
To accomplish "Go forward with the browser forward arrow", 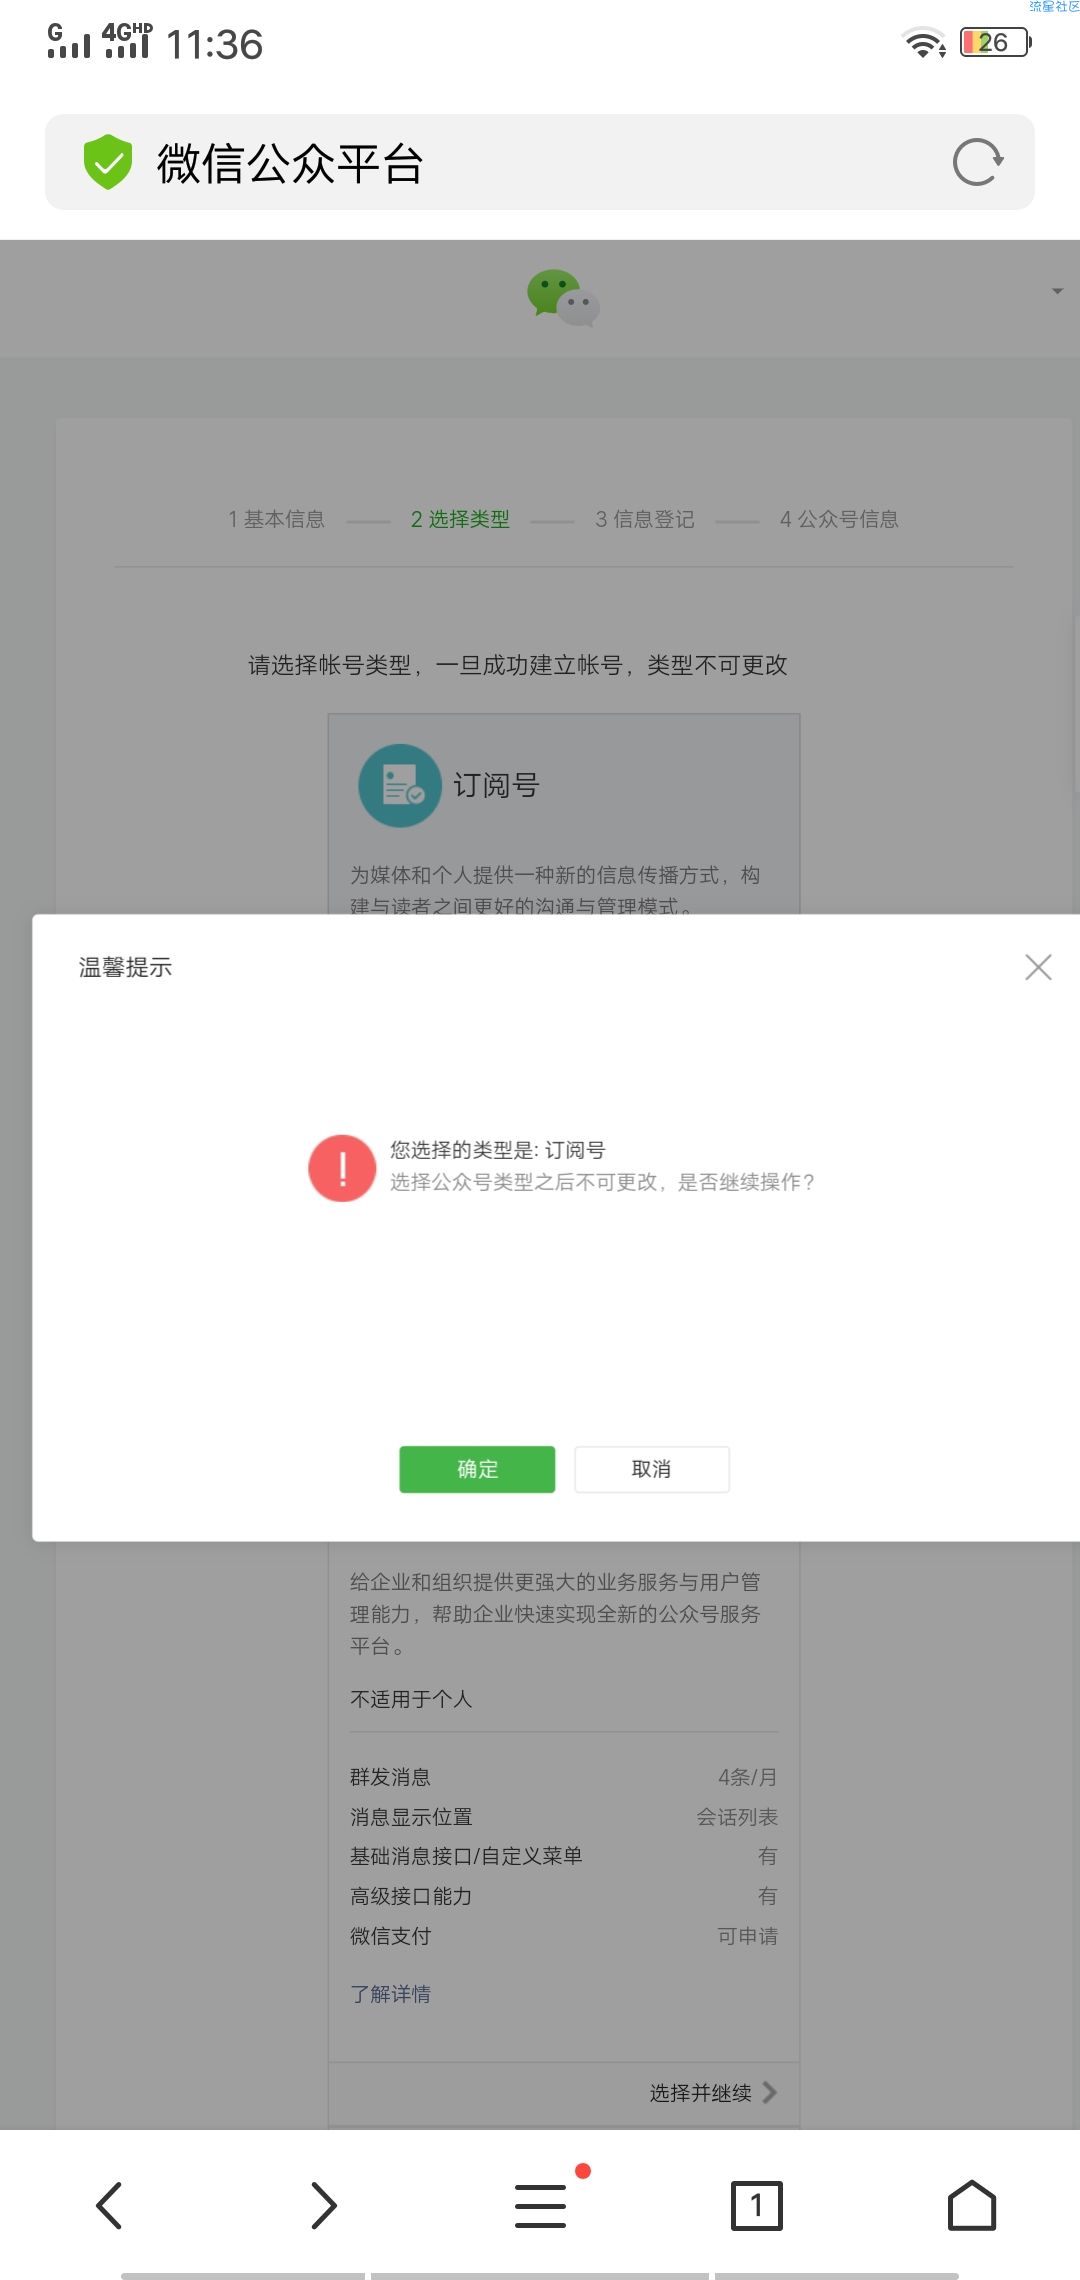I will point(324,2205).
